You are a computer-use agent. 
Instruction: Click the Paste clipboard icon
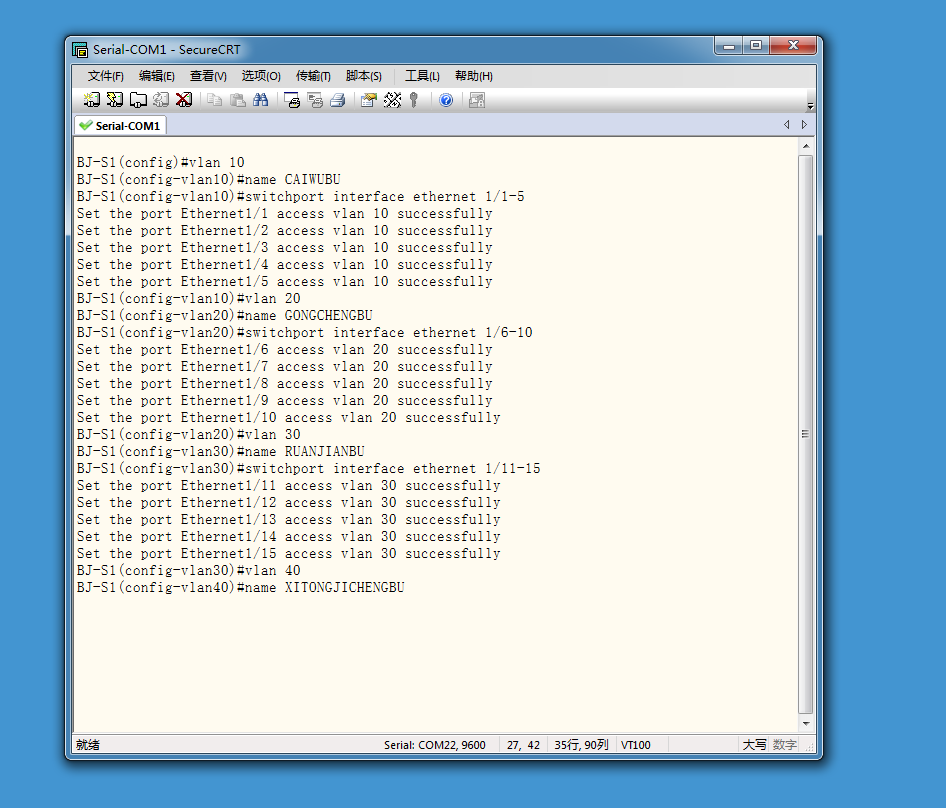tap(238, 100)
